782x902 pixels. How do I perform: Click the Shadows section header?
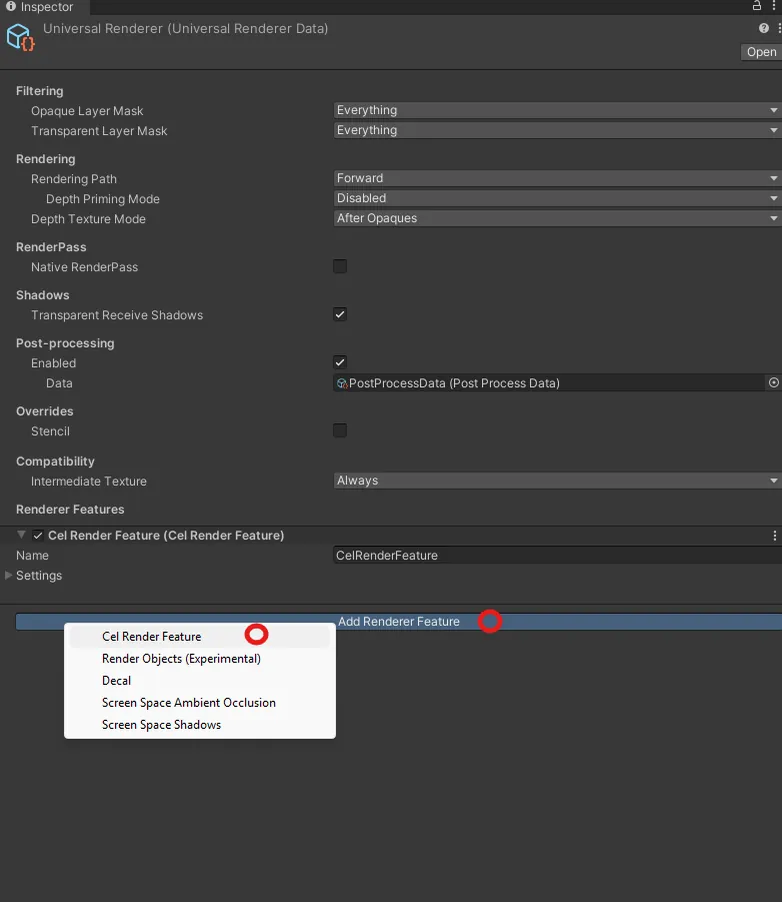[x=43, y=295]
